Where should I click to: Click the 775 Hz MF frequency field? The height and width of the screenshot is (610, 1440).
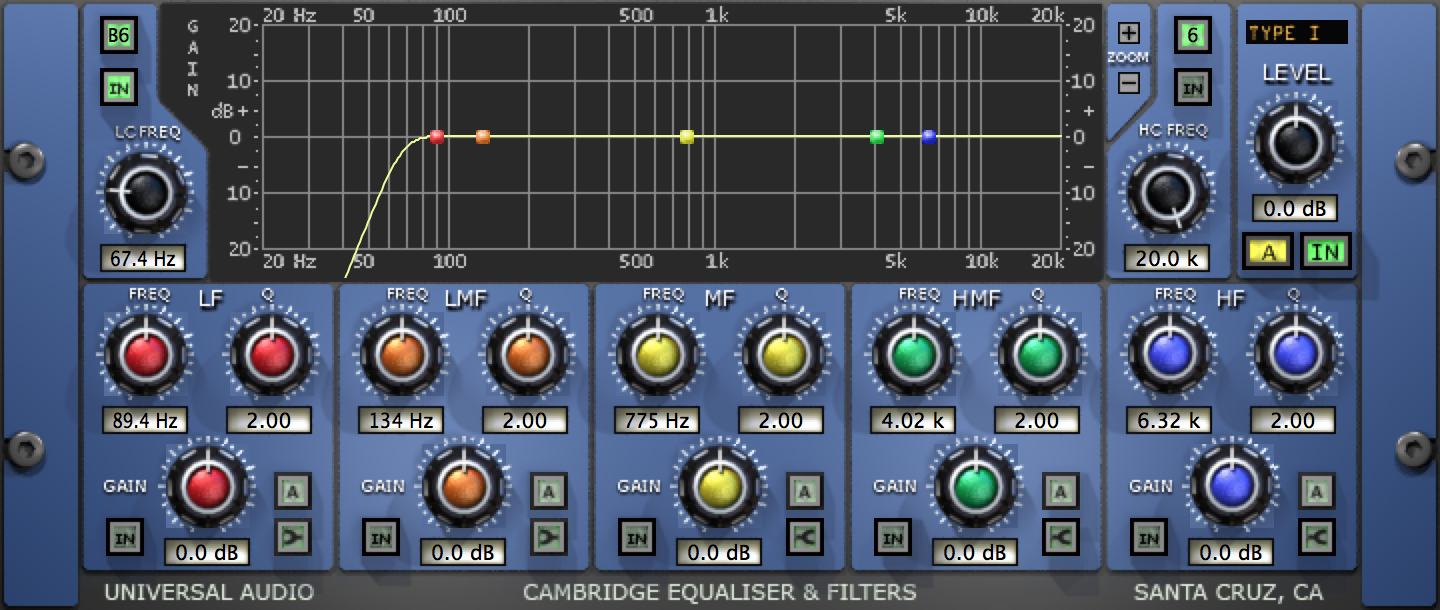(x=656, y=421)
